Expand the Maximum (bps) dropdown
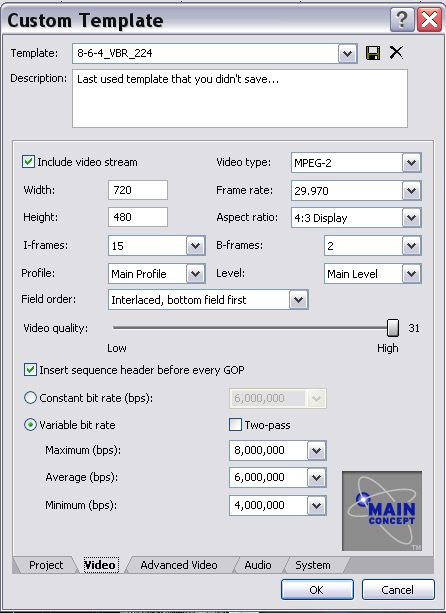Image resolution: width=446 pixels, height=613 pixels. 316,450
